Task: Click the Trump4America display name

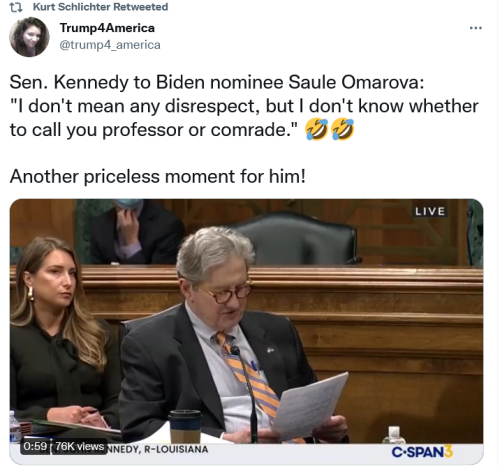Action: (x=107, y=28)
